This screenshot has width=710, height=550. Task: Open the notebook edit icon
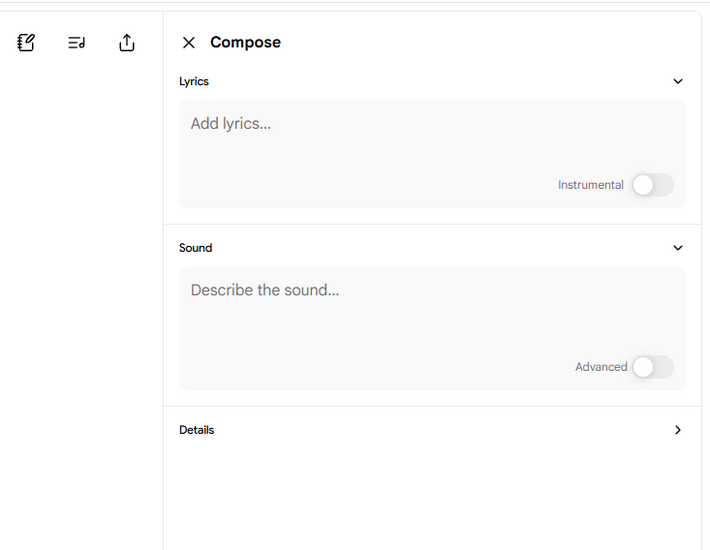click(x=26, y=43)
